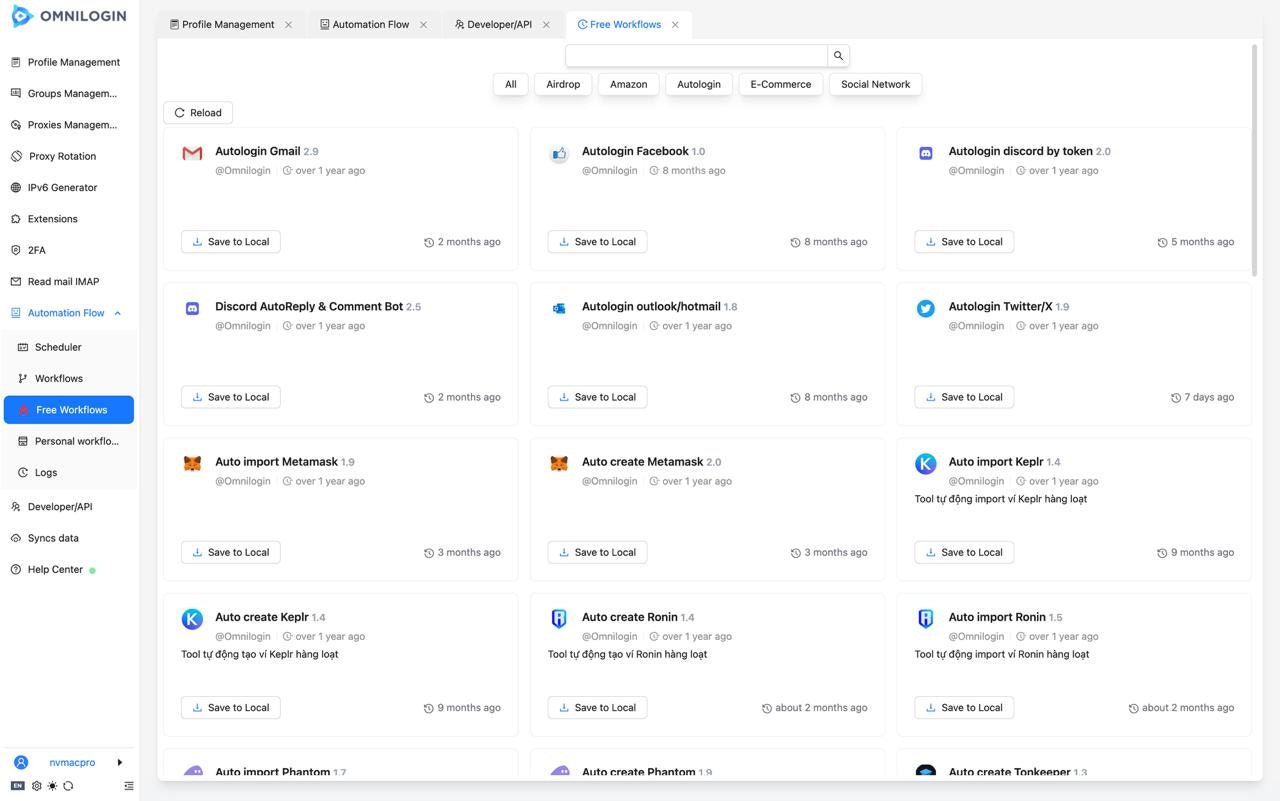Screen dimensions: 1280x801
Task: Click the search magnifier button
Action: pos(839,56)
